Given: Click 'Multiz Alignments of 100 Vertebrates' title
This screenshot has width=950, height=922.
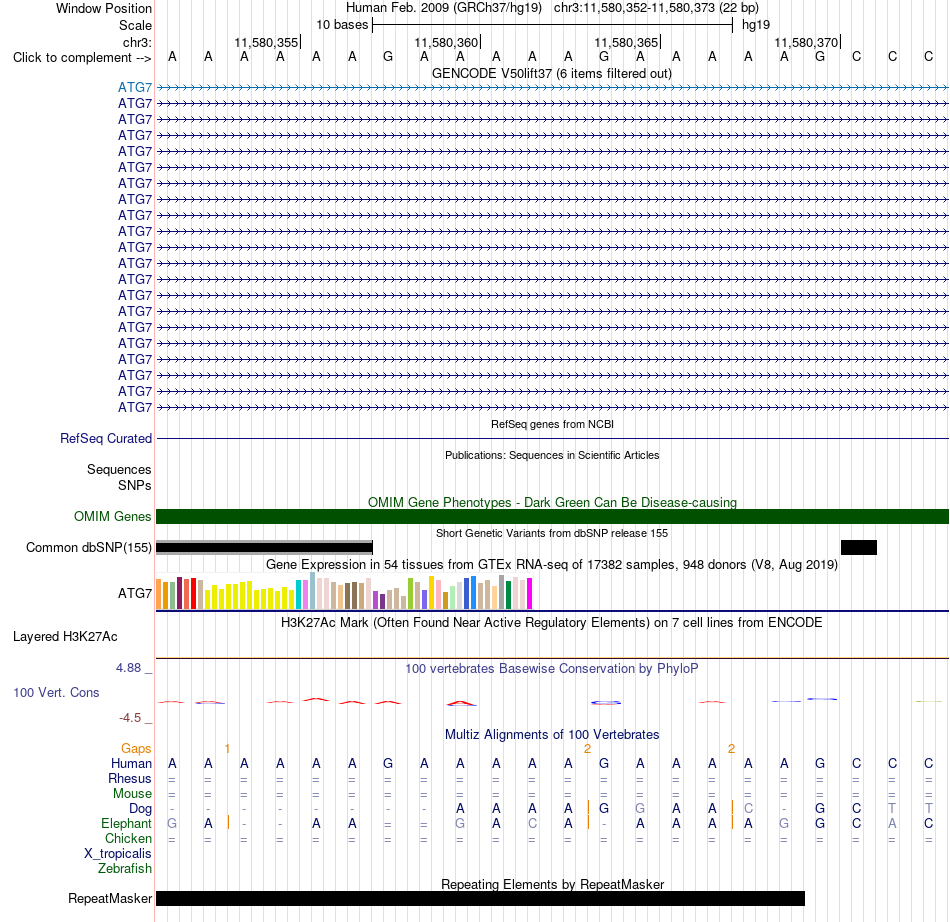Looking at the screenshot, I should 552,734.
